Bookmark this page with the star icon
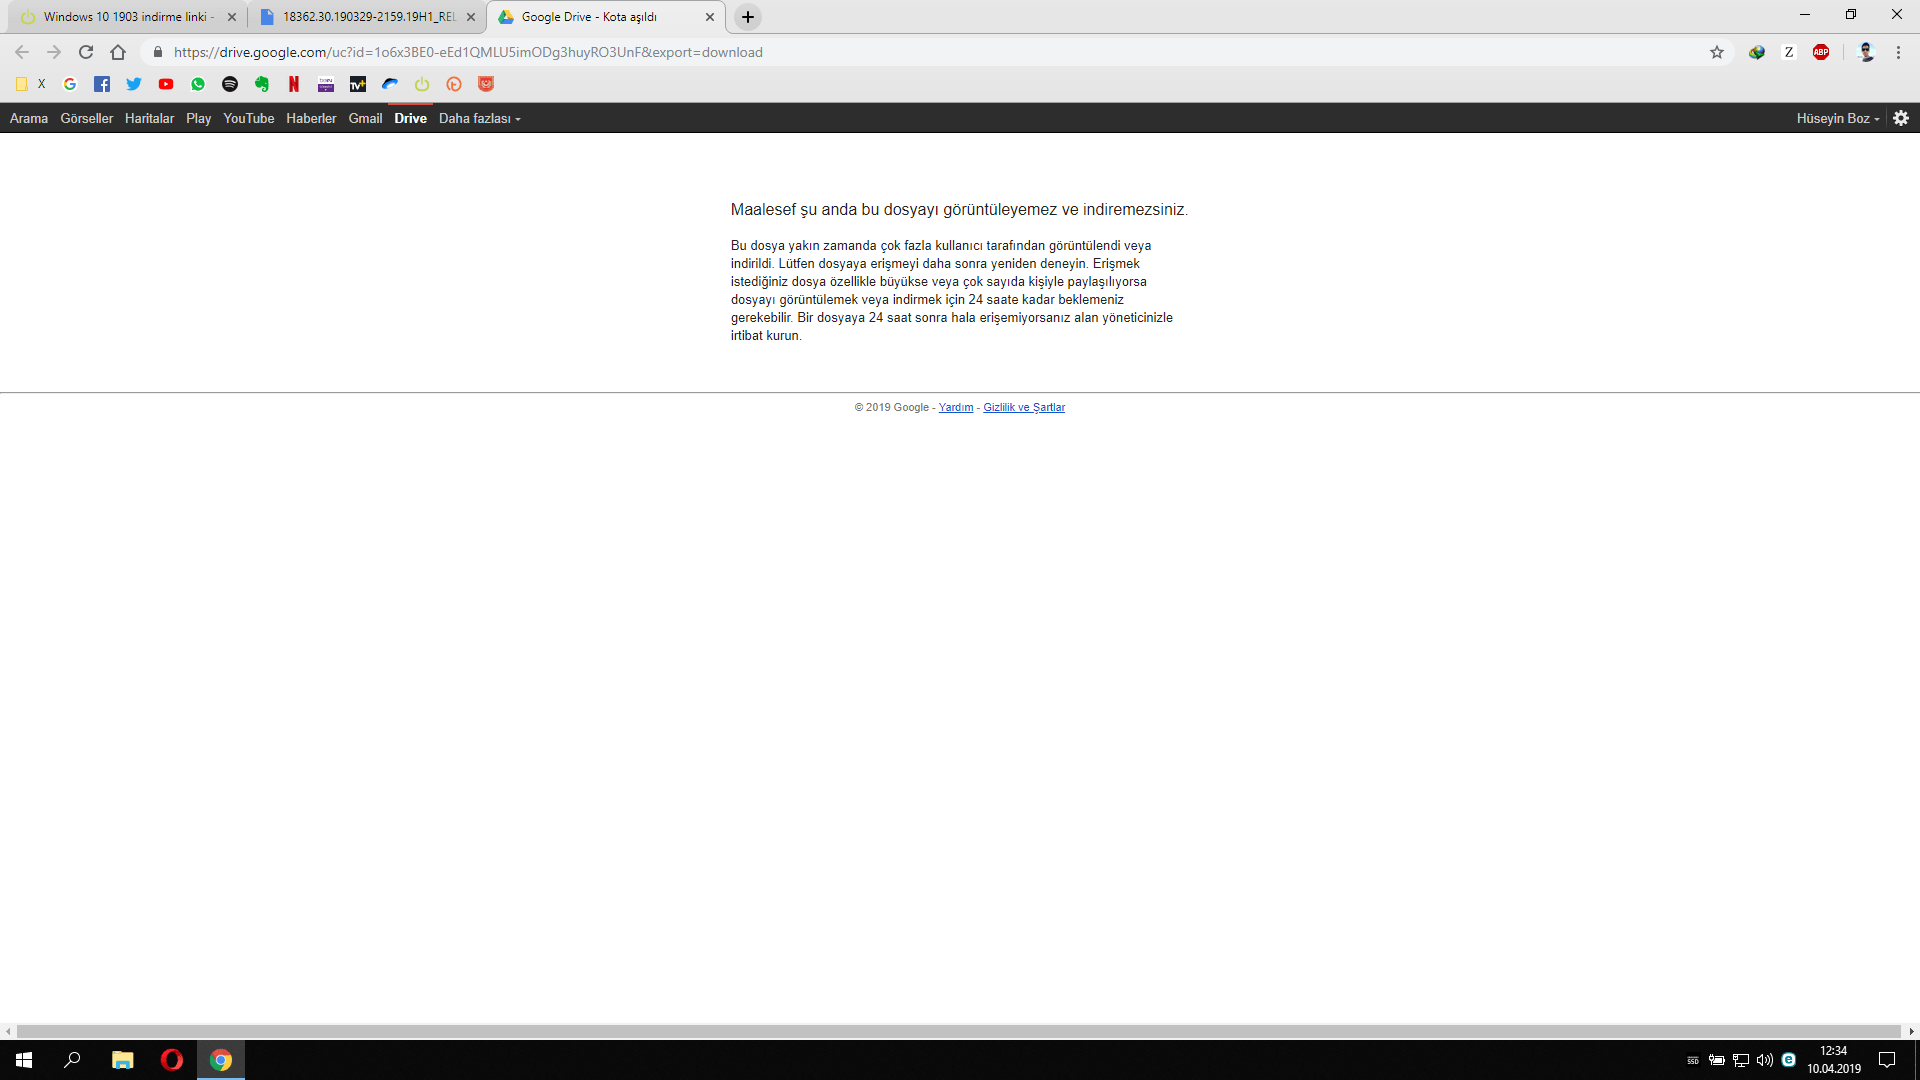The height and width of the screenshot is (1080, 1920). (1717, 52)
